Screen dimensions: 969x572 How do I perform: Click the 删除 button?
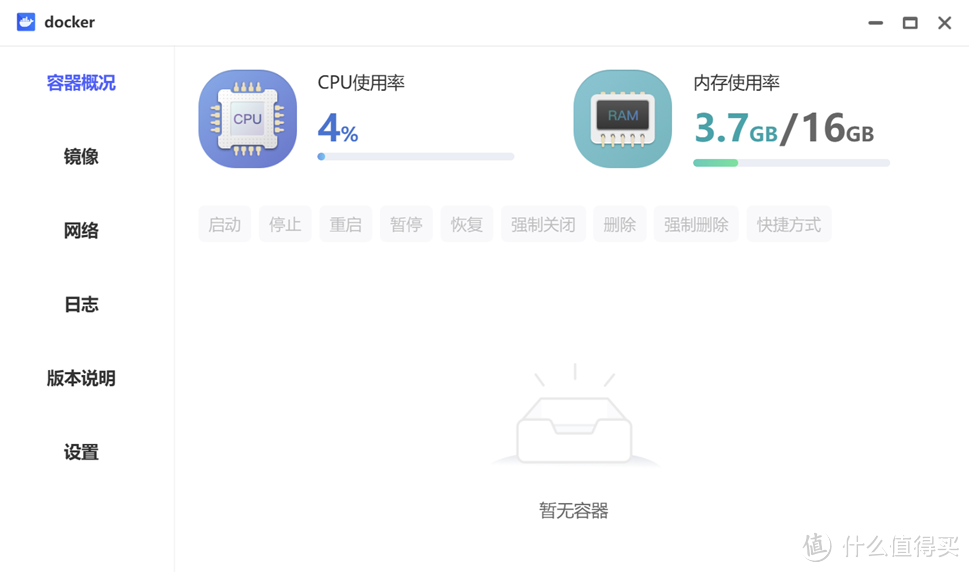(x=620, y=224)
